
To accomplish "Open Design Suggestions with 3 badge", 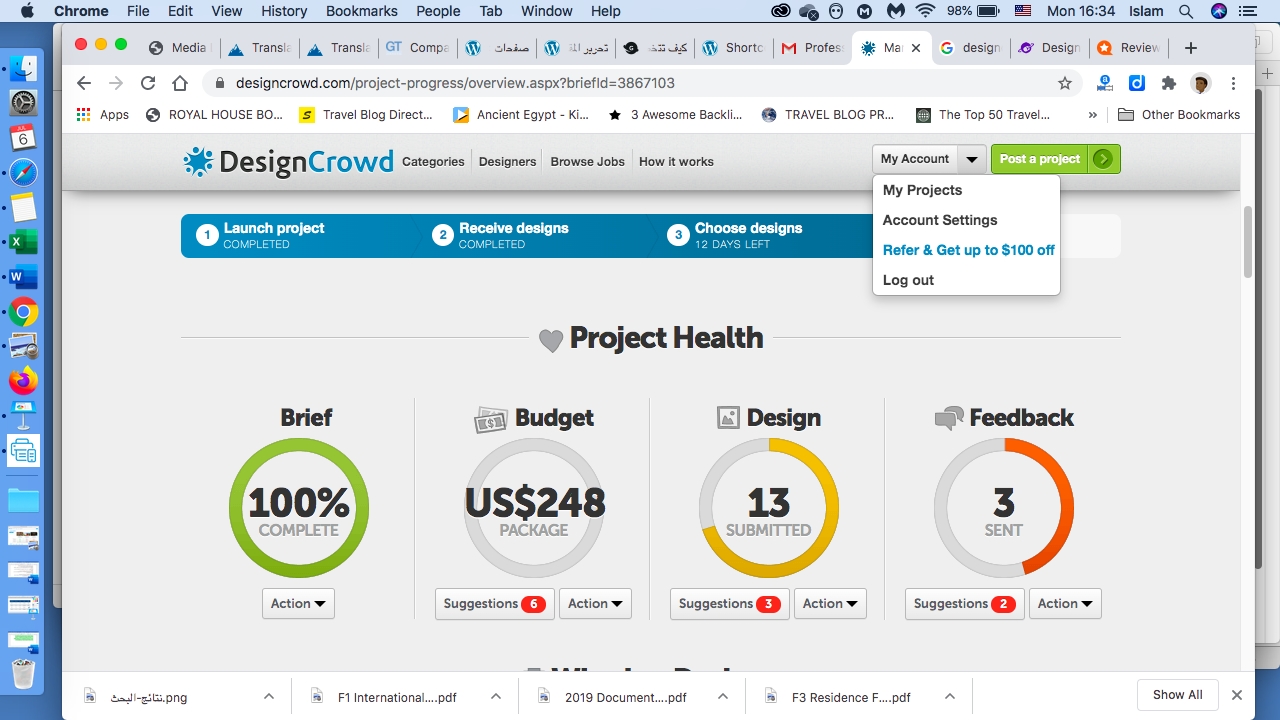I will (729, 604).
